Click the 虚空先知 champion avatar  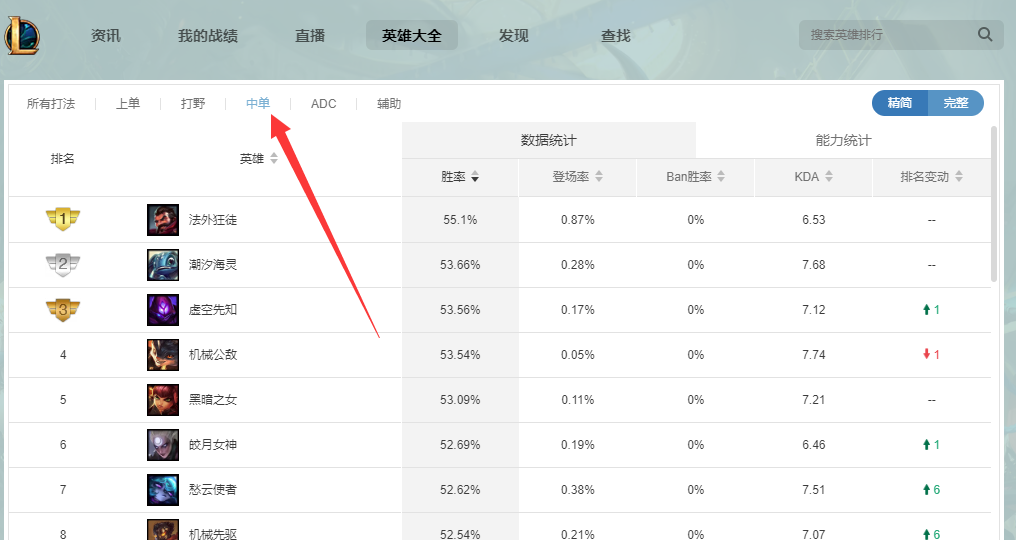tap(163, 310)
